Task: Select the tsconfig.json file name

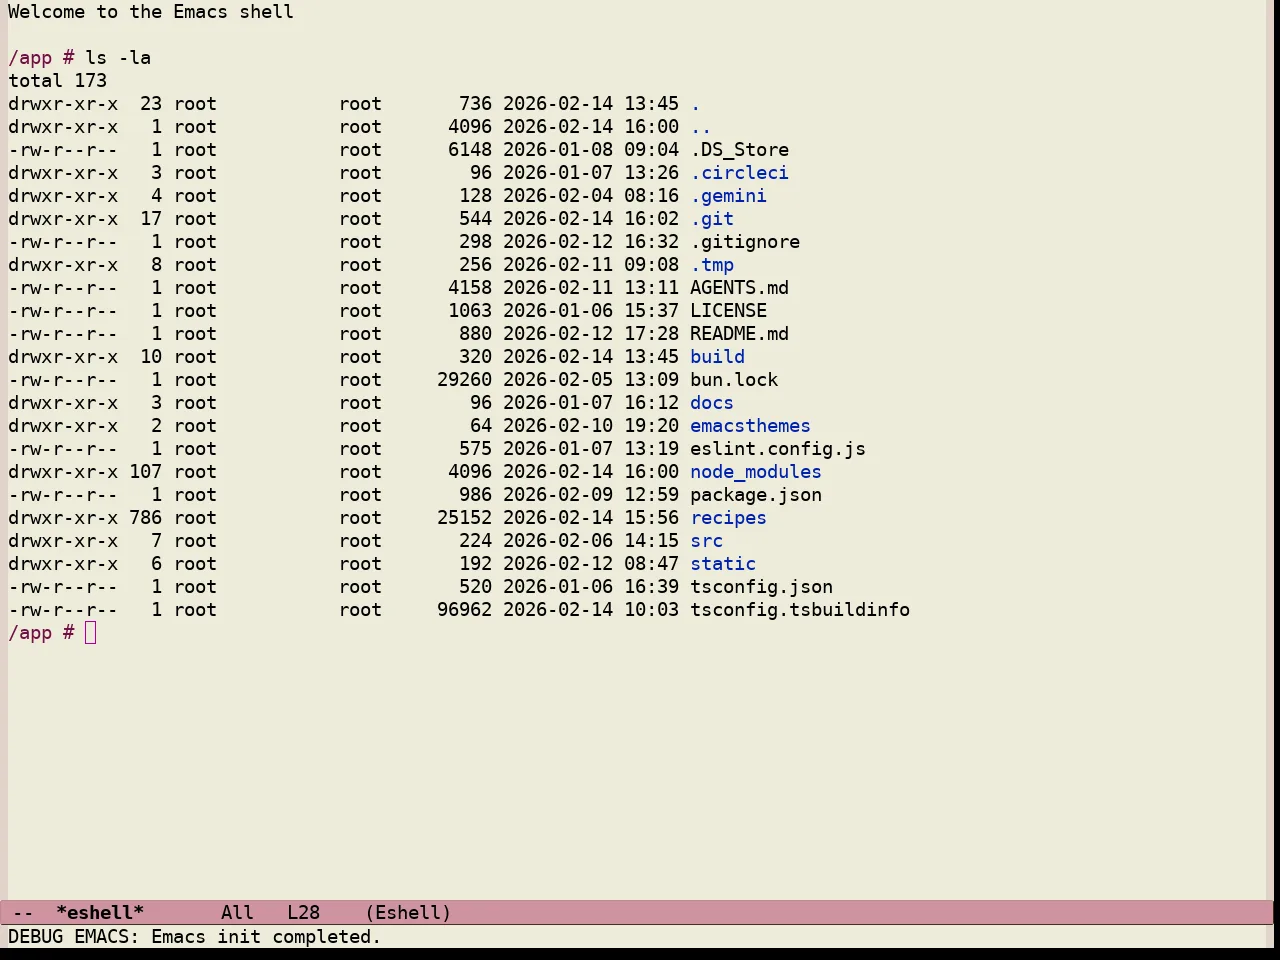Action: (x=761, y=587)
